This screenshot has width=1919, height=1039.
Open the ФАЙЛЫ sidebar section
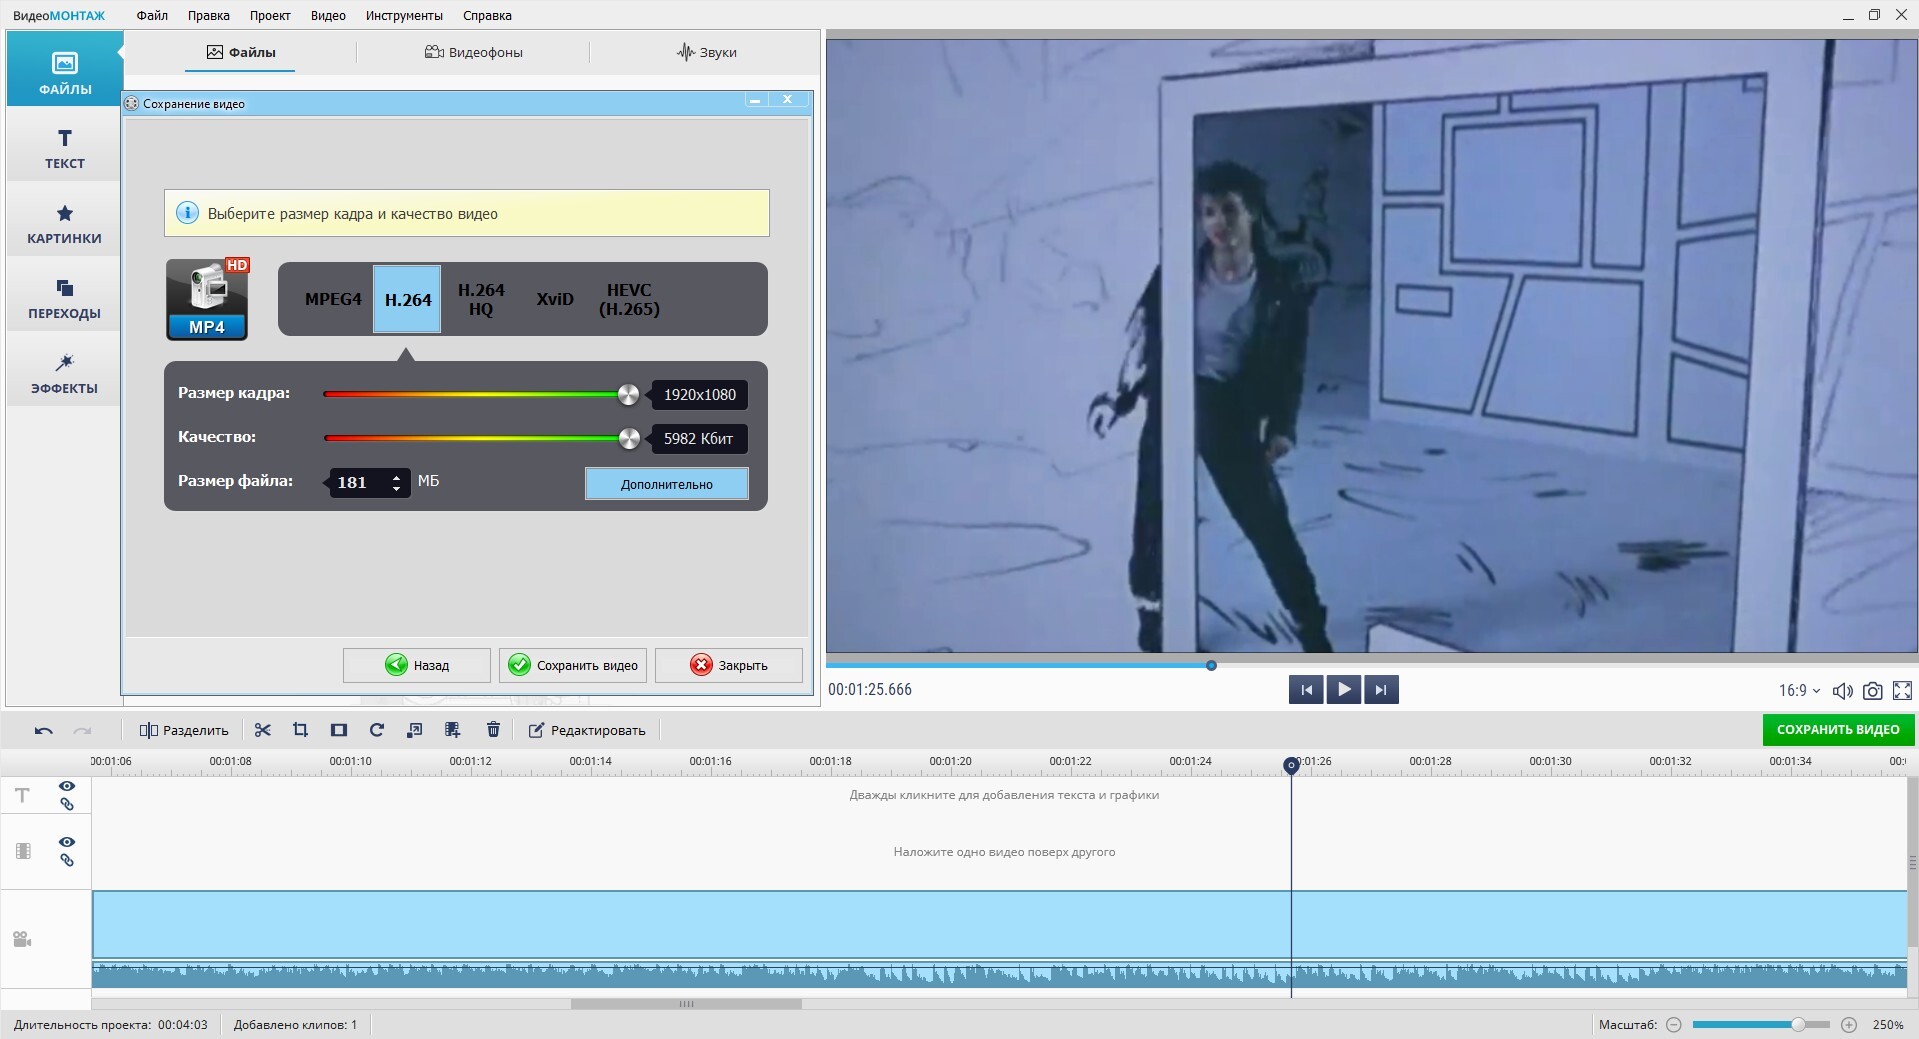[x=65, y=69]
